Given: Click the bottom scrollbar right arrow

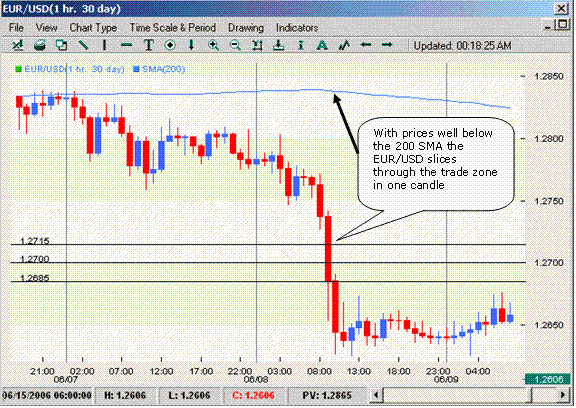Looking at the screenshot, I should [x=563, y=395].
